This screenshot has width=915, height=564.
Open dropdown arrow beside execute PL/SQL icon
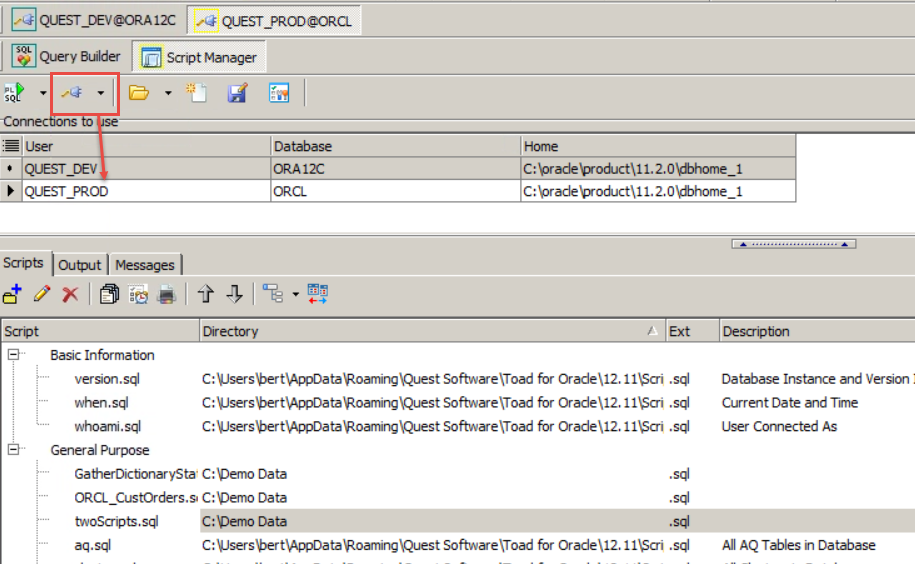(43, 93)
